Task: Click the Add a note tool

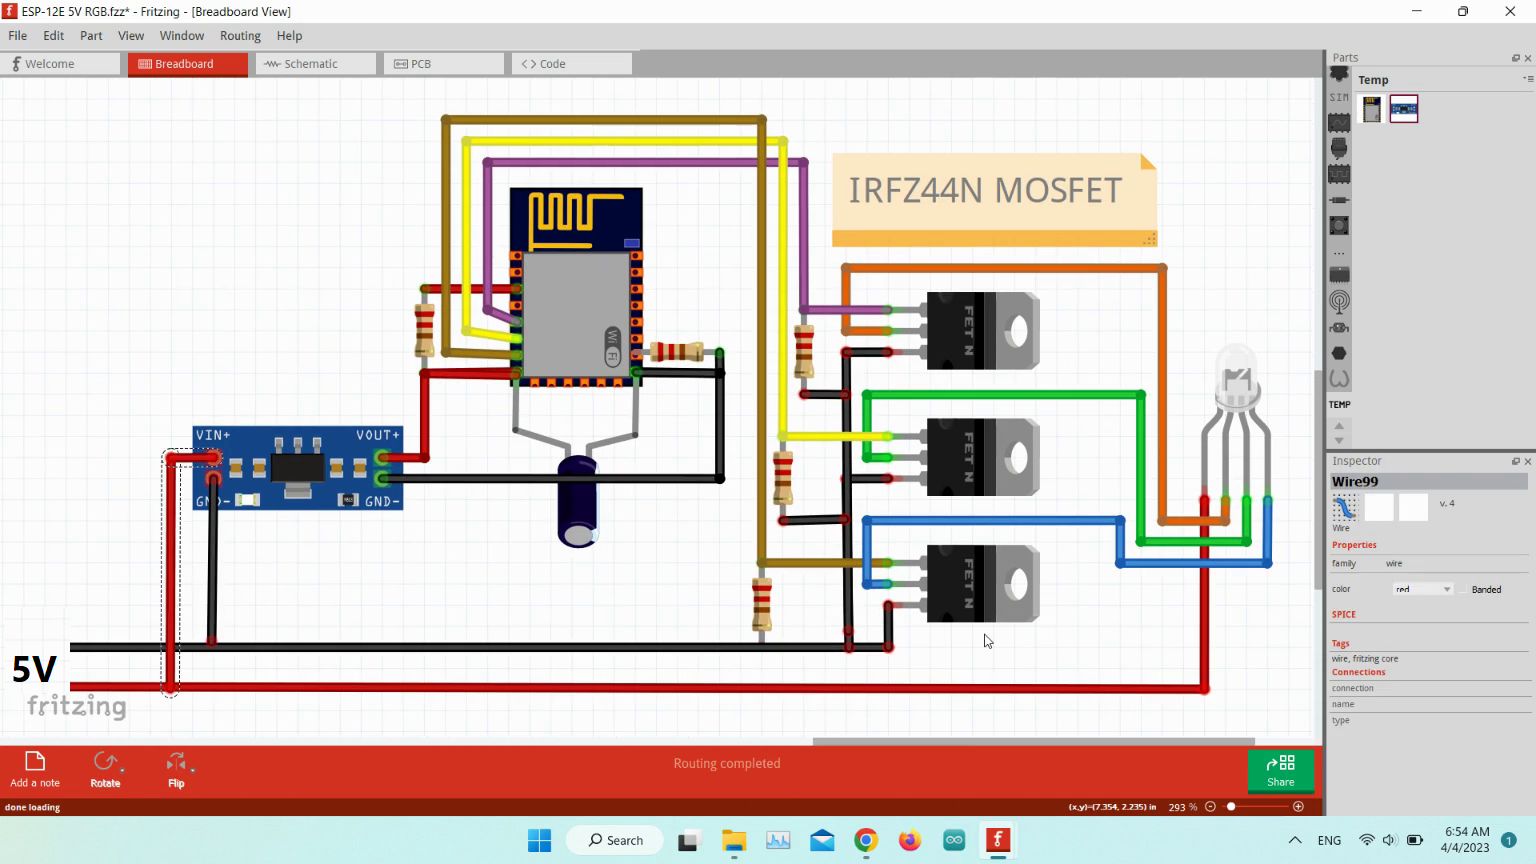Action: (x=35, y=769)
